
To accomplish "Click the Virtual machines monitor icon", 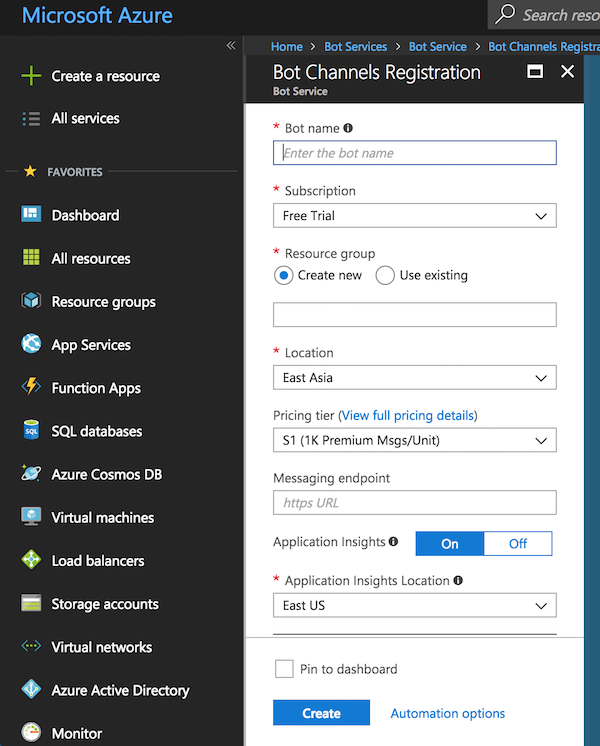I will (x=31, y=517).
